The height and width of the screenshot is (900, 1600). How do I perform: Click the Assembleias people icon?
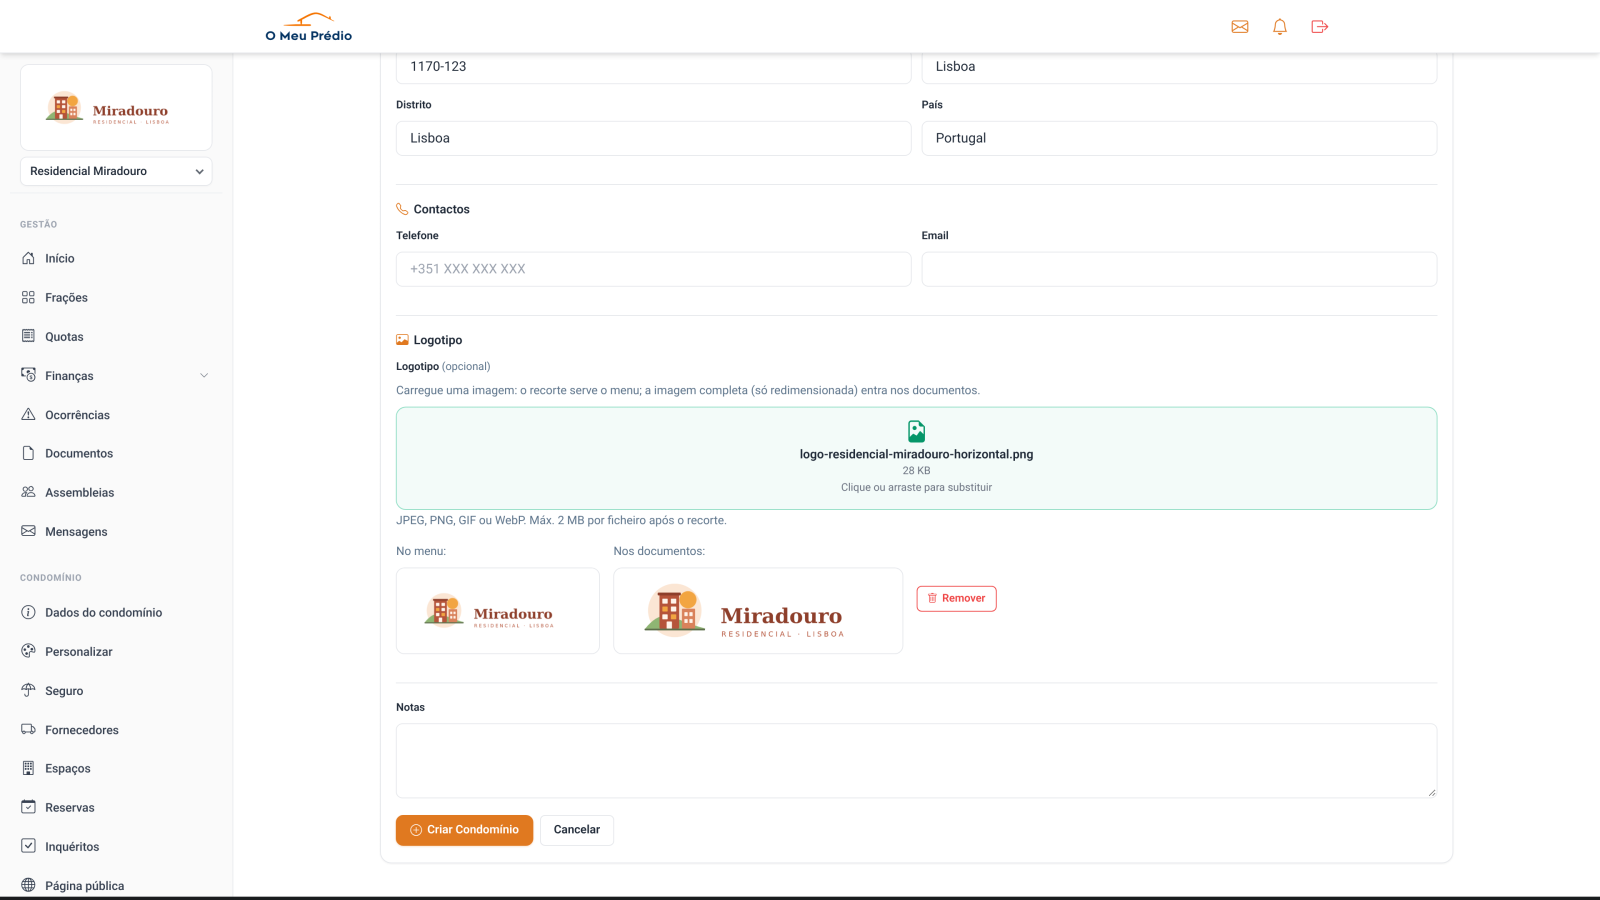pos(28,492)
